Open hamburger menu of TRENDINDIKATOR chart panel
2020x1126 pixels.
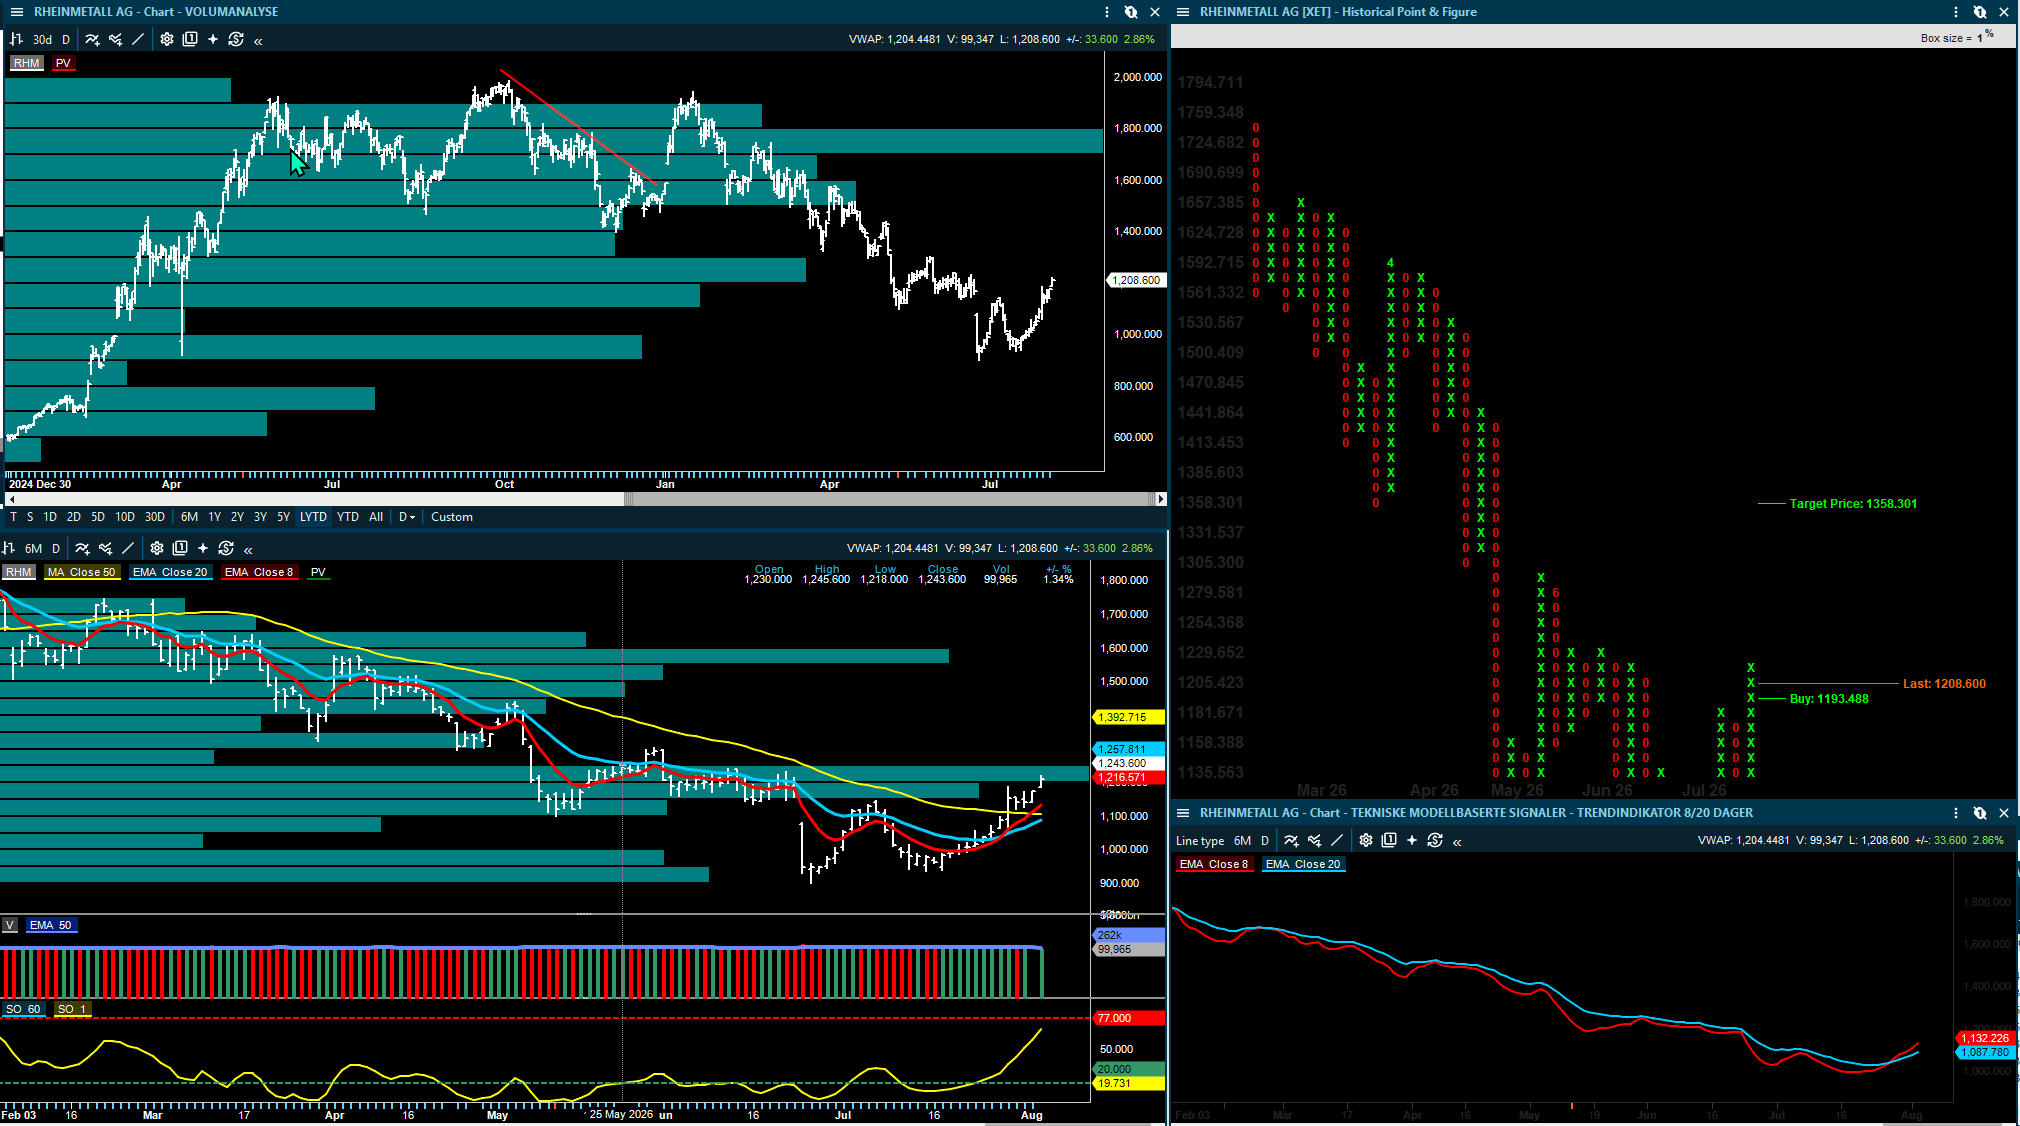[1183, 813]
